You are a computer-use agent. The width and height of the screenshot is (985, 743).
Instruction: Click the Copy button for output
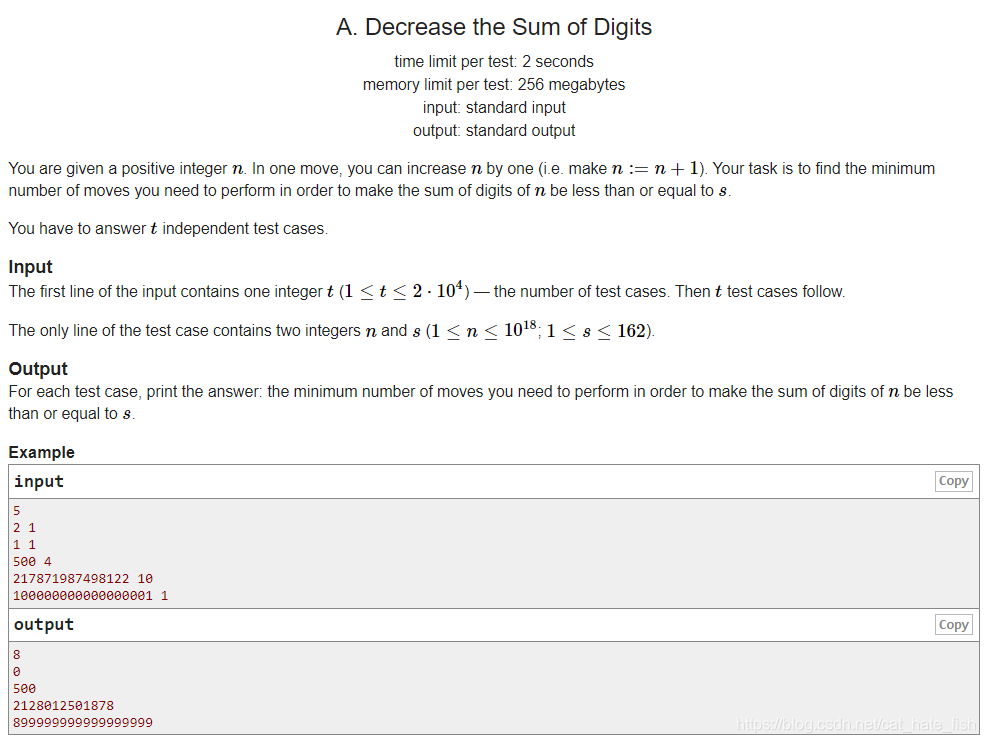tap(953, 625)
